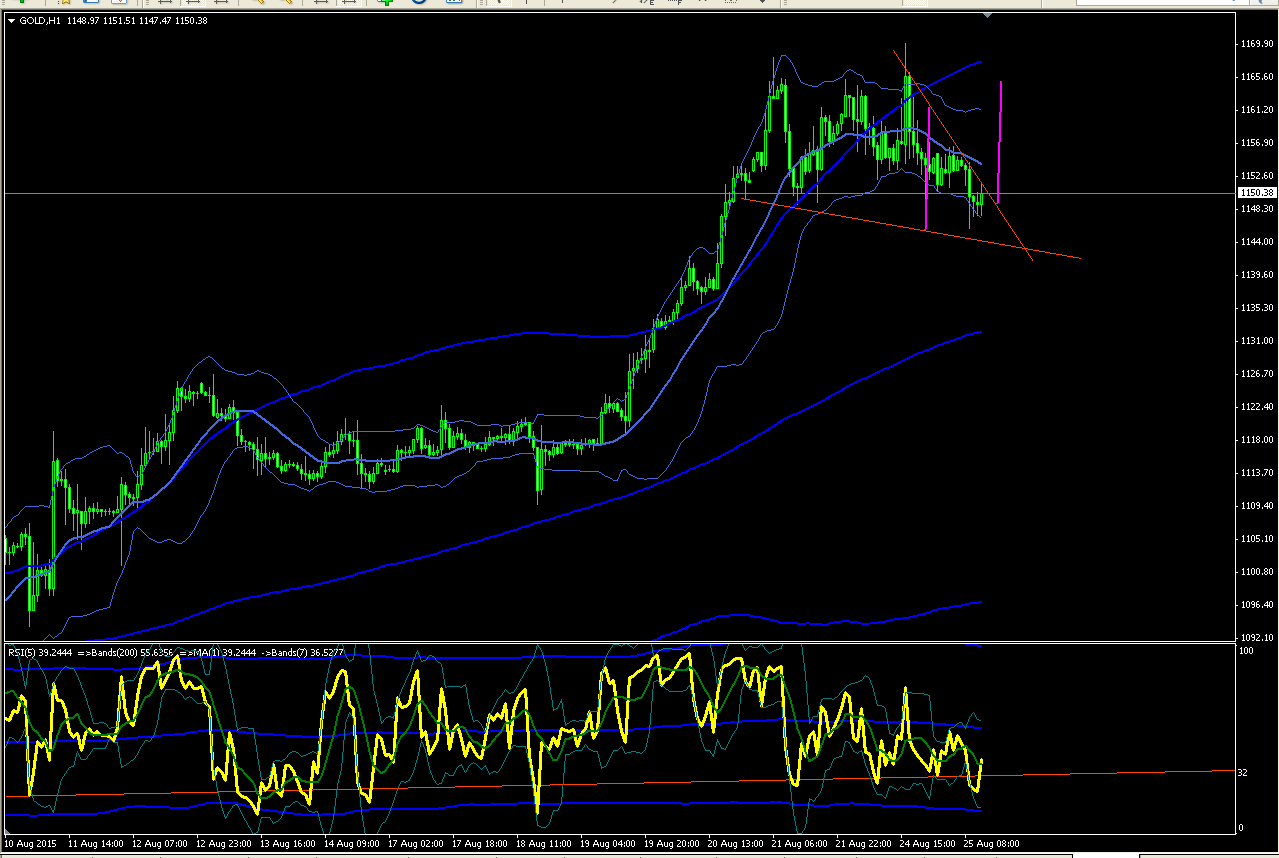Click the 1144.00 price scale label
The image size is (1279, 858).
click(x=1256, y=242)
